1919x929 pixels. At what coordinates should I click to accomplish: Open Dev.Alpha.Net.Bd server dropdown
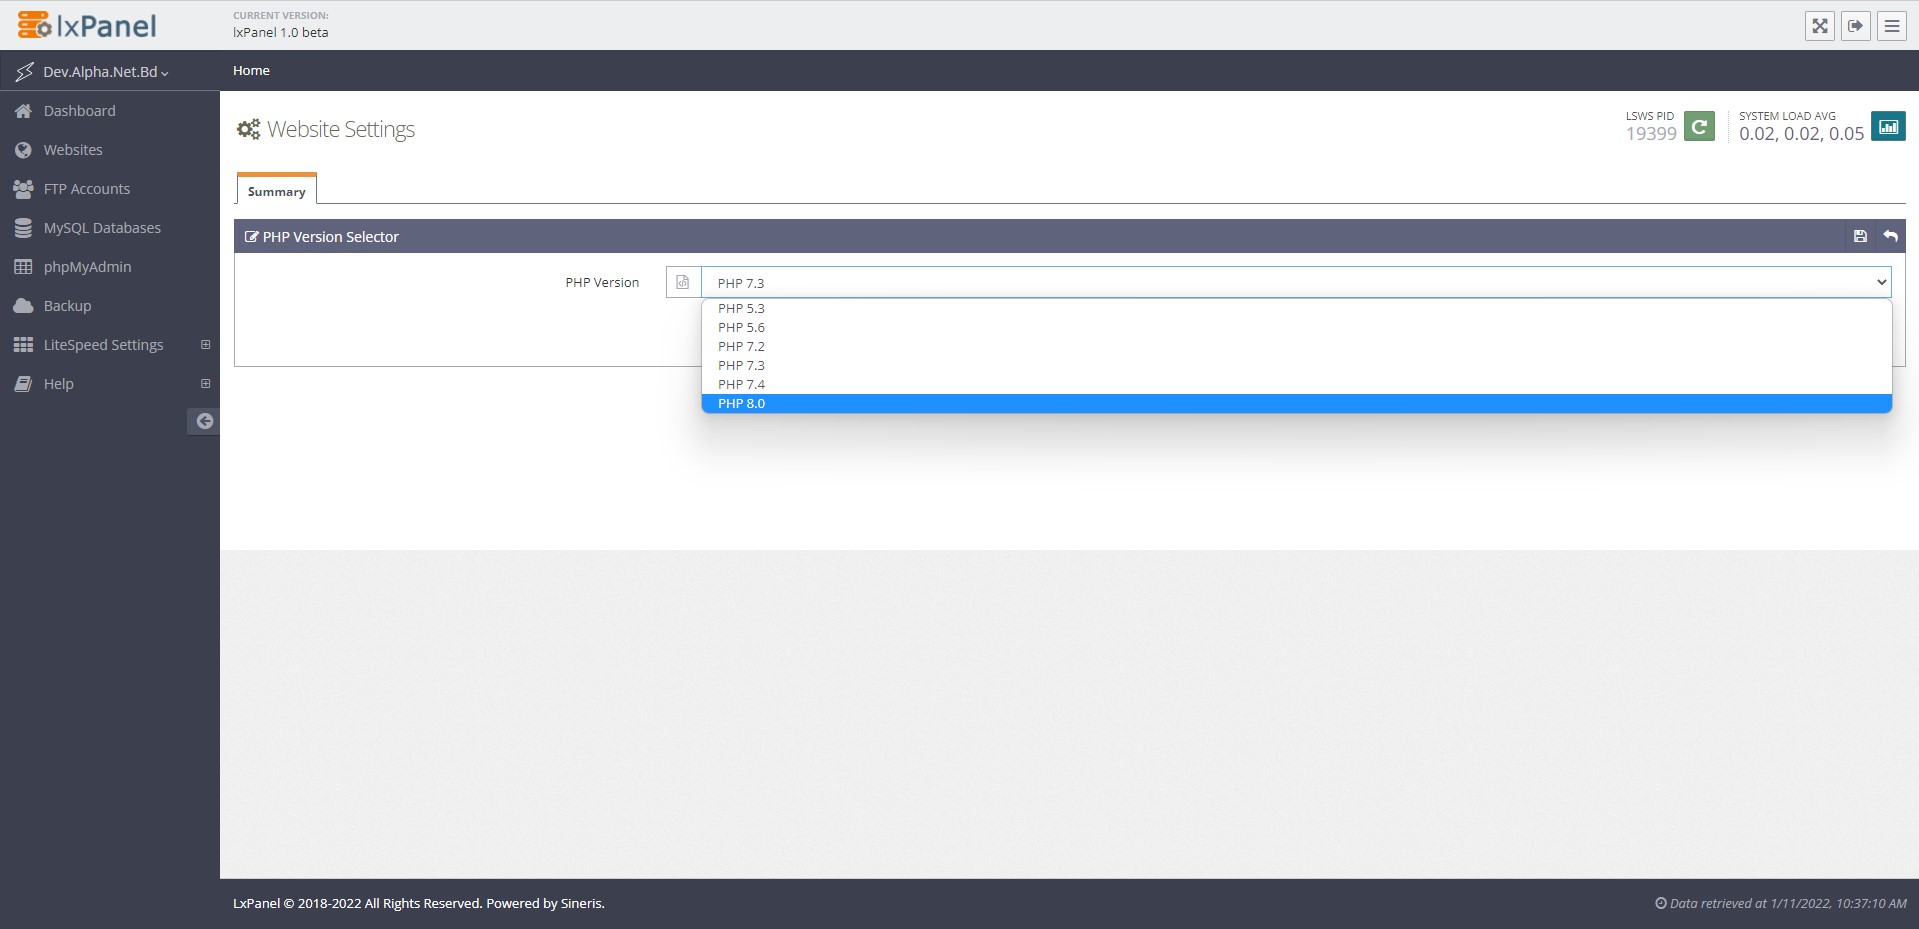(x=105, y=72)
